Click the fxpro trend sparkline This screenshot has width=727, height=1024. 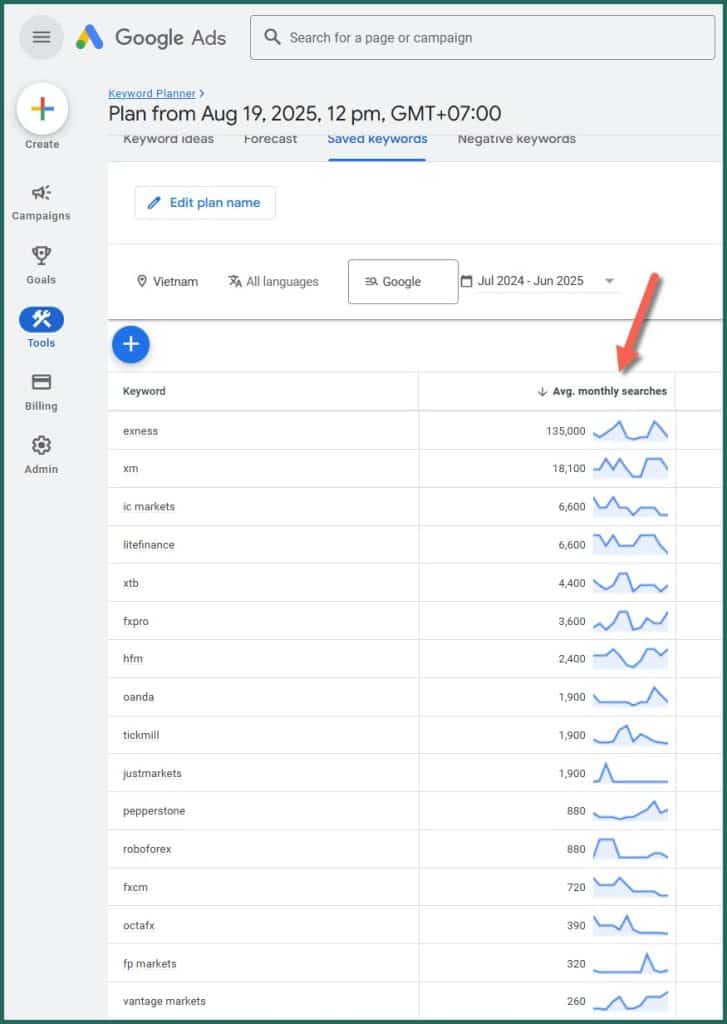[630, 620]
